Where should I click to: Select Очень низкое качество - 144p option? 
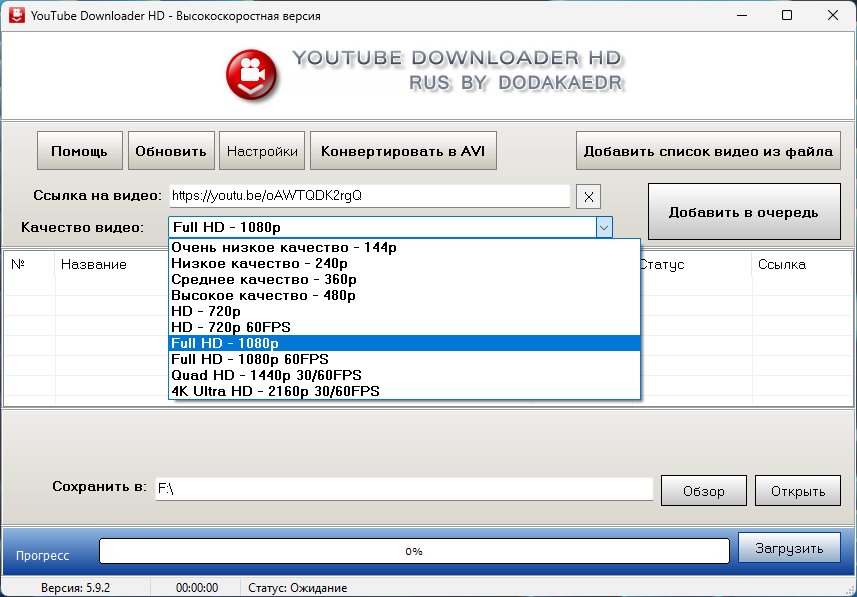[x=404, y=248]
